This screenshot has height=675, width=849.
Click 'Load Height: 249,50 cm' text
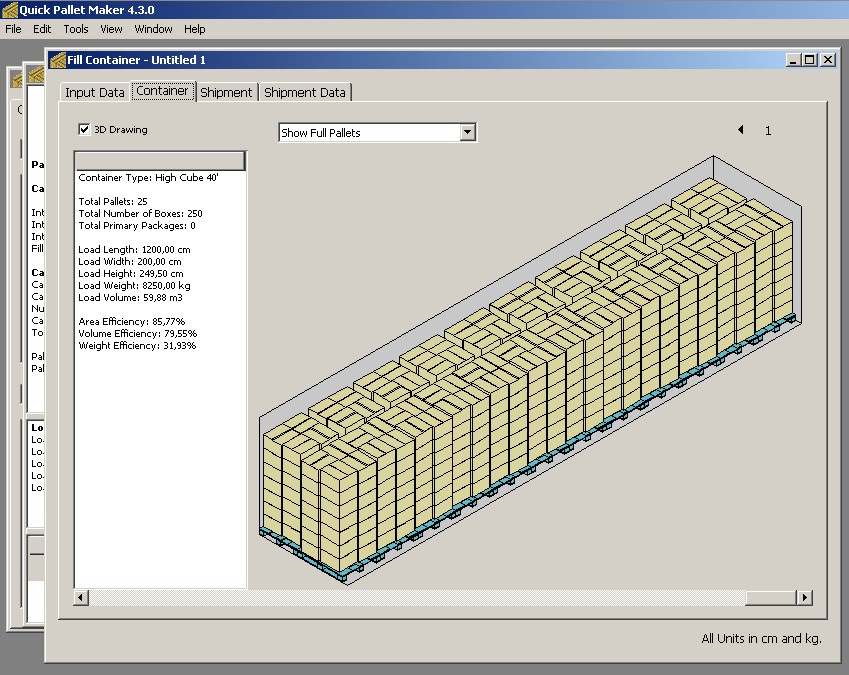[130, 273]
